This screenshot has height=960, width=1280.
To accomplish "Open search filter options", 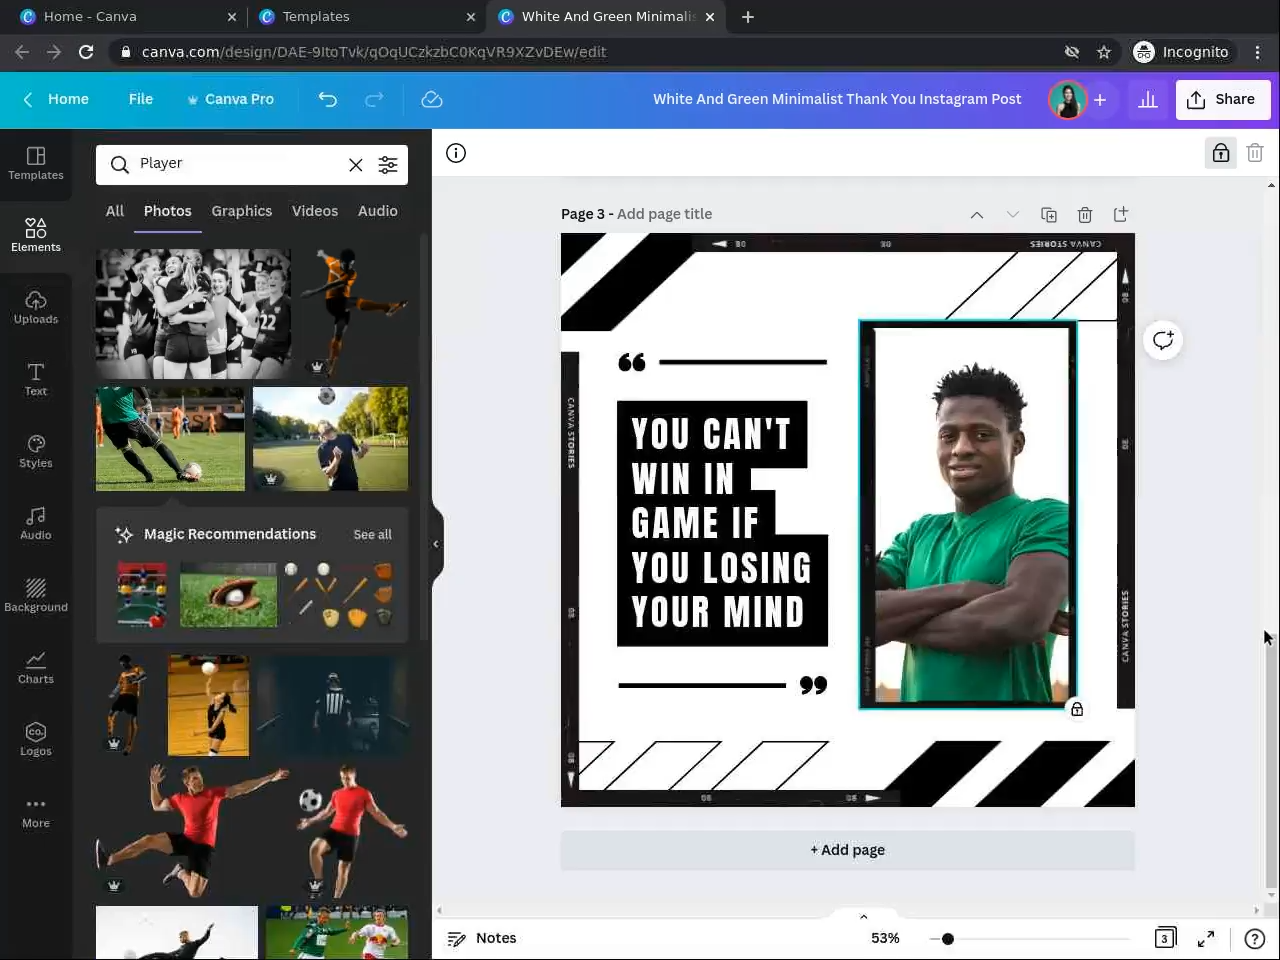I will point(388,165).
